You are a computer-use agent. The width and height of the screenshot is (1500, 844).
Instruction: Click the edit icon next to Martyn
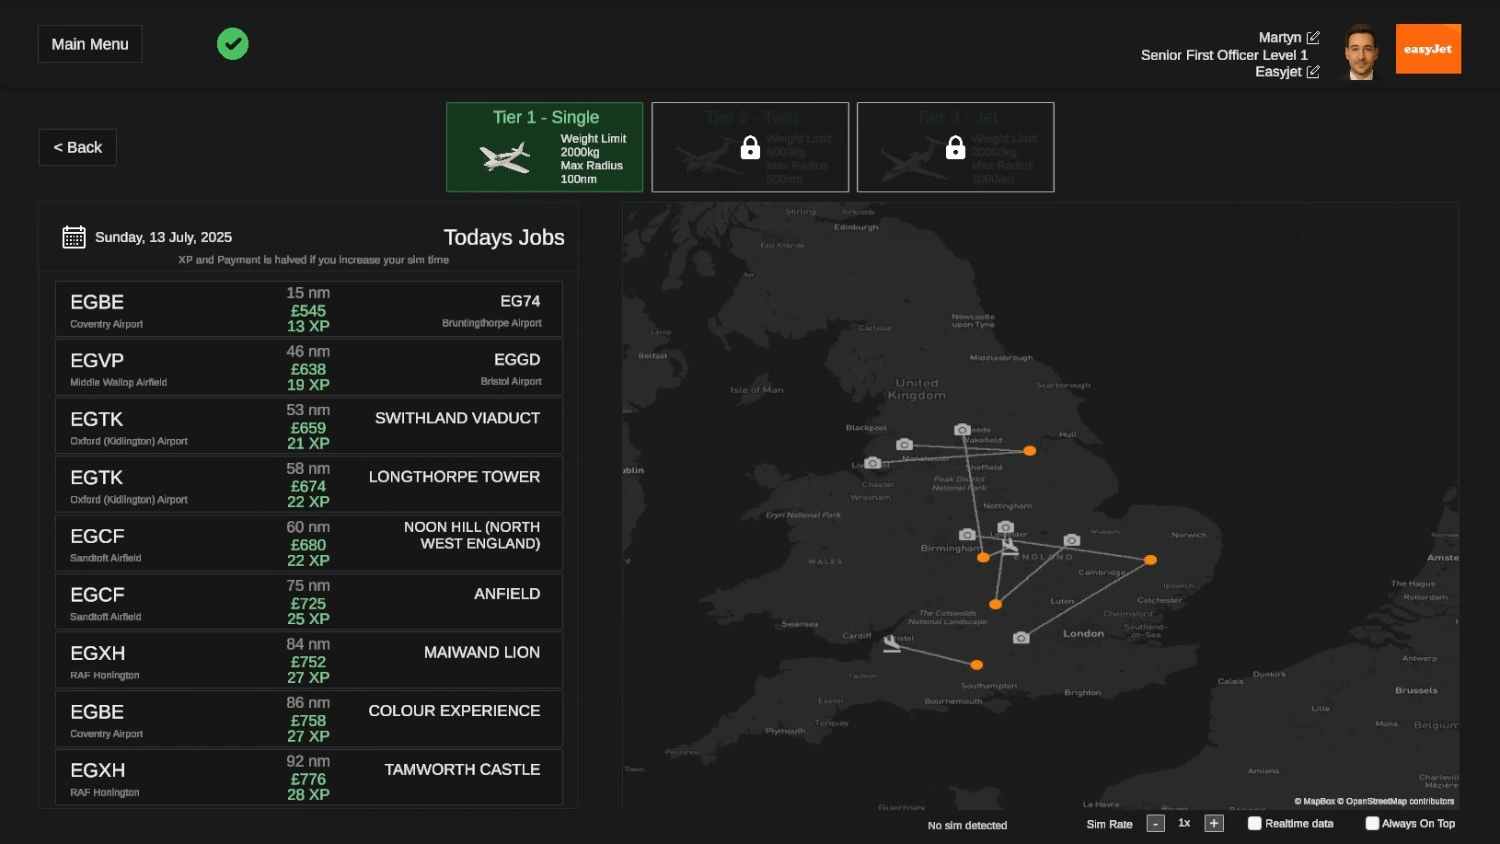click(x=1313, y=37)
